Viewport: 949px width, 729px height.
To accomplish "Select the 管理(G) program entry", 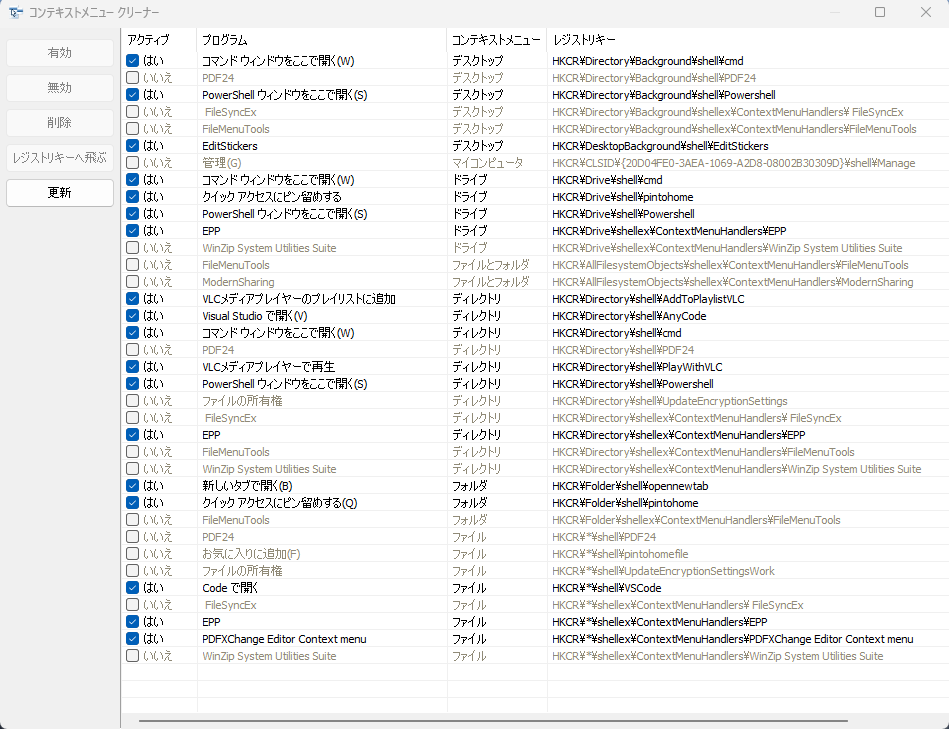I will click(222, 163).
